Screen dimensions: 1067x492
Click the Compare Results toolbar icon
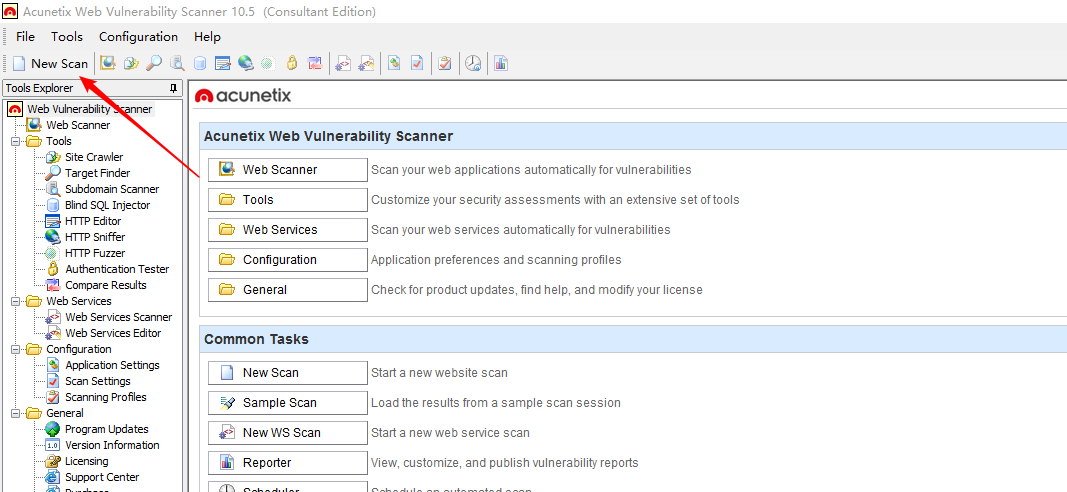click(x=315, y=63)
